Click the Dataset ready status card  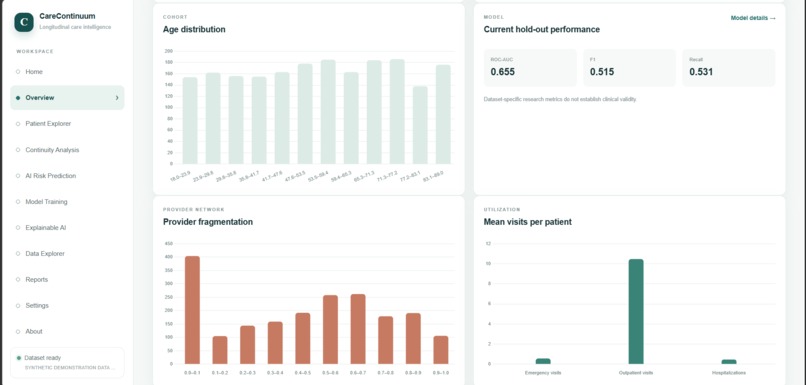pyautogui.click(x=67, y=363)
